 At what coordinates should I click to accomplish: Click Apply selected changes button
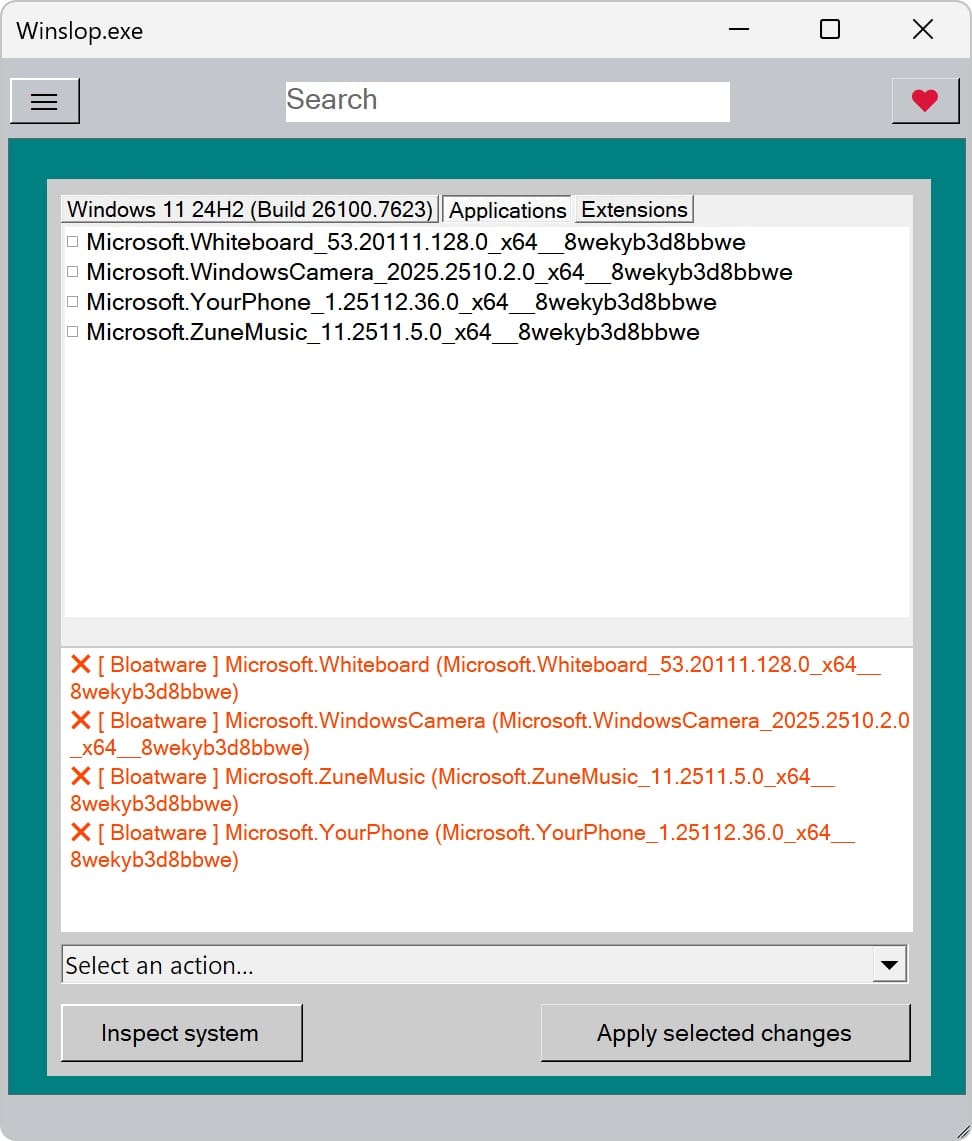[725, 1033]
